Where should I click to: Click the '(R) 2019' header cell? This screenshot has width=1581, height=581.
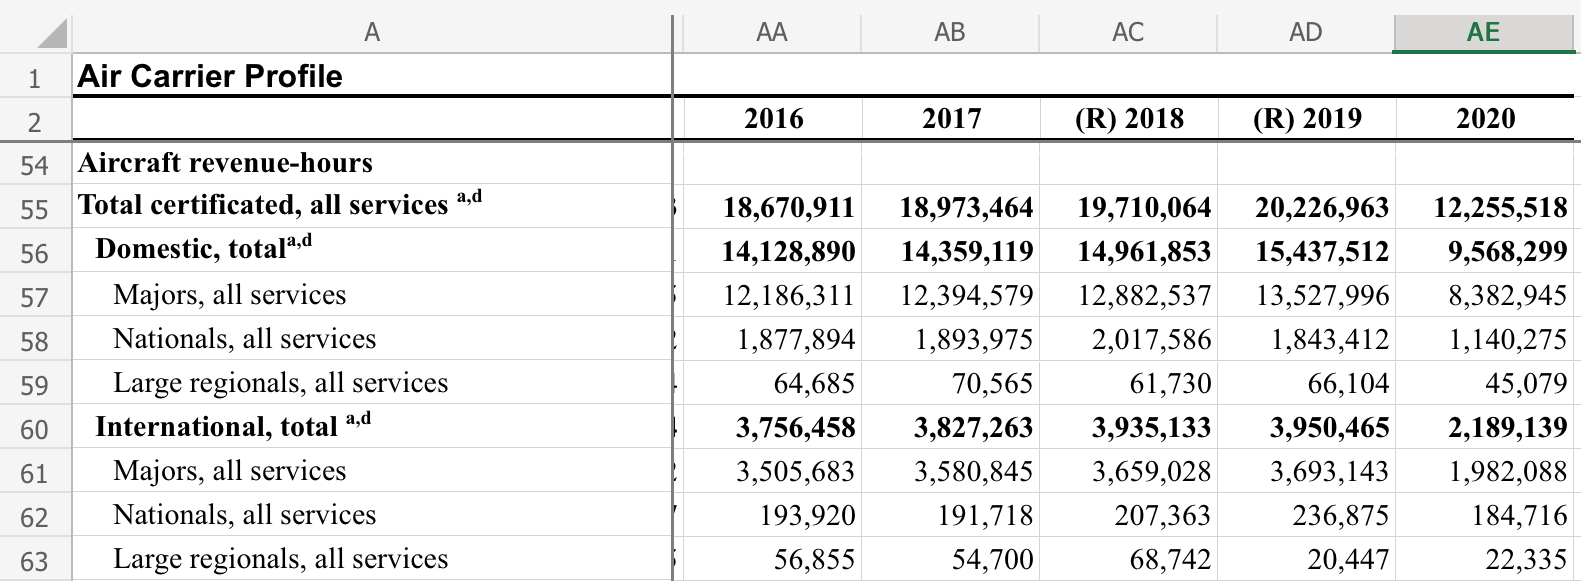tap(1306, 119)
